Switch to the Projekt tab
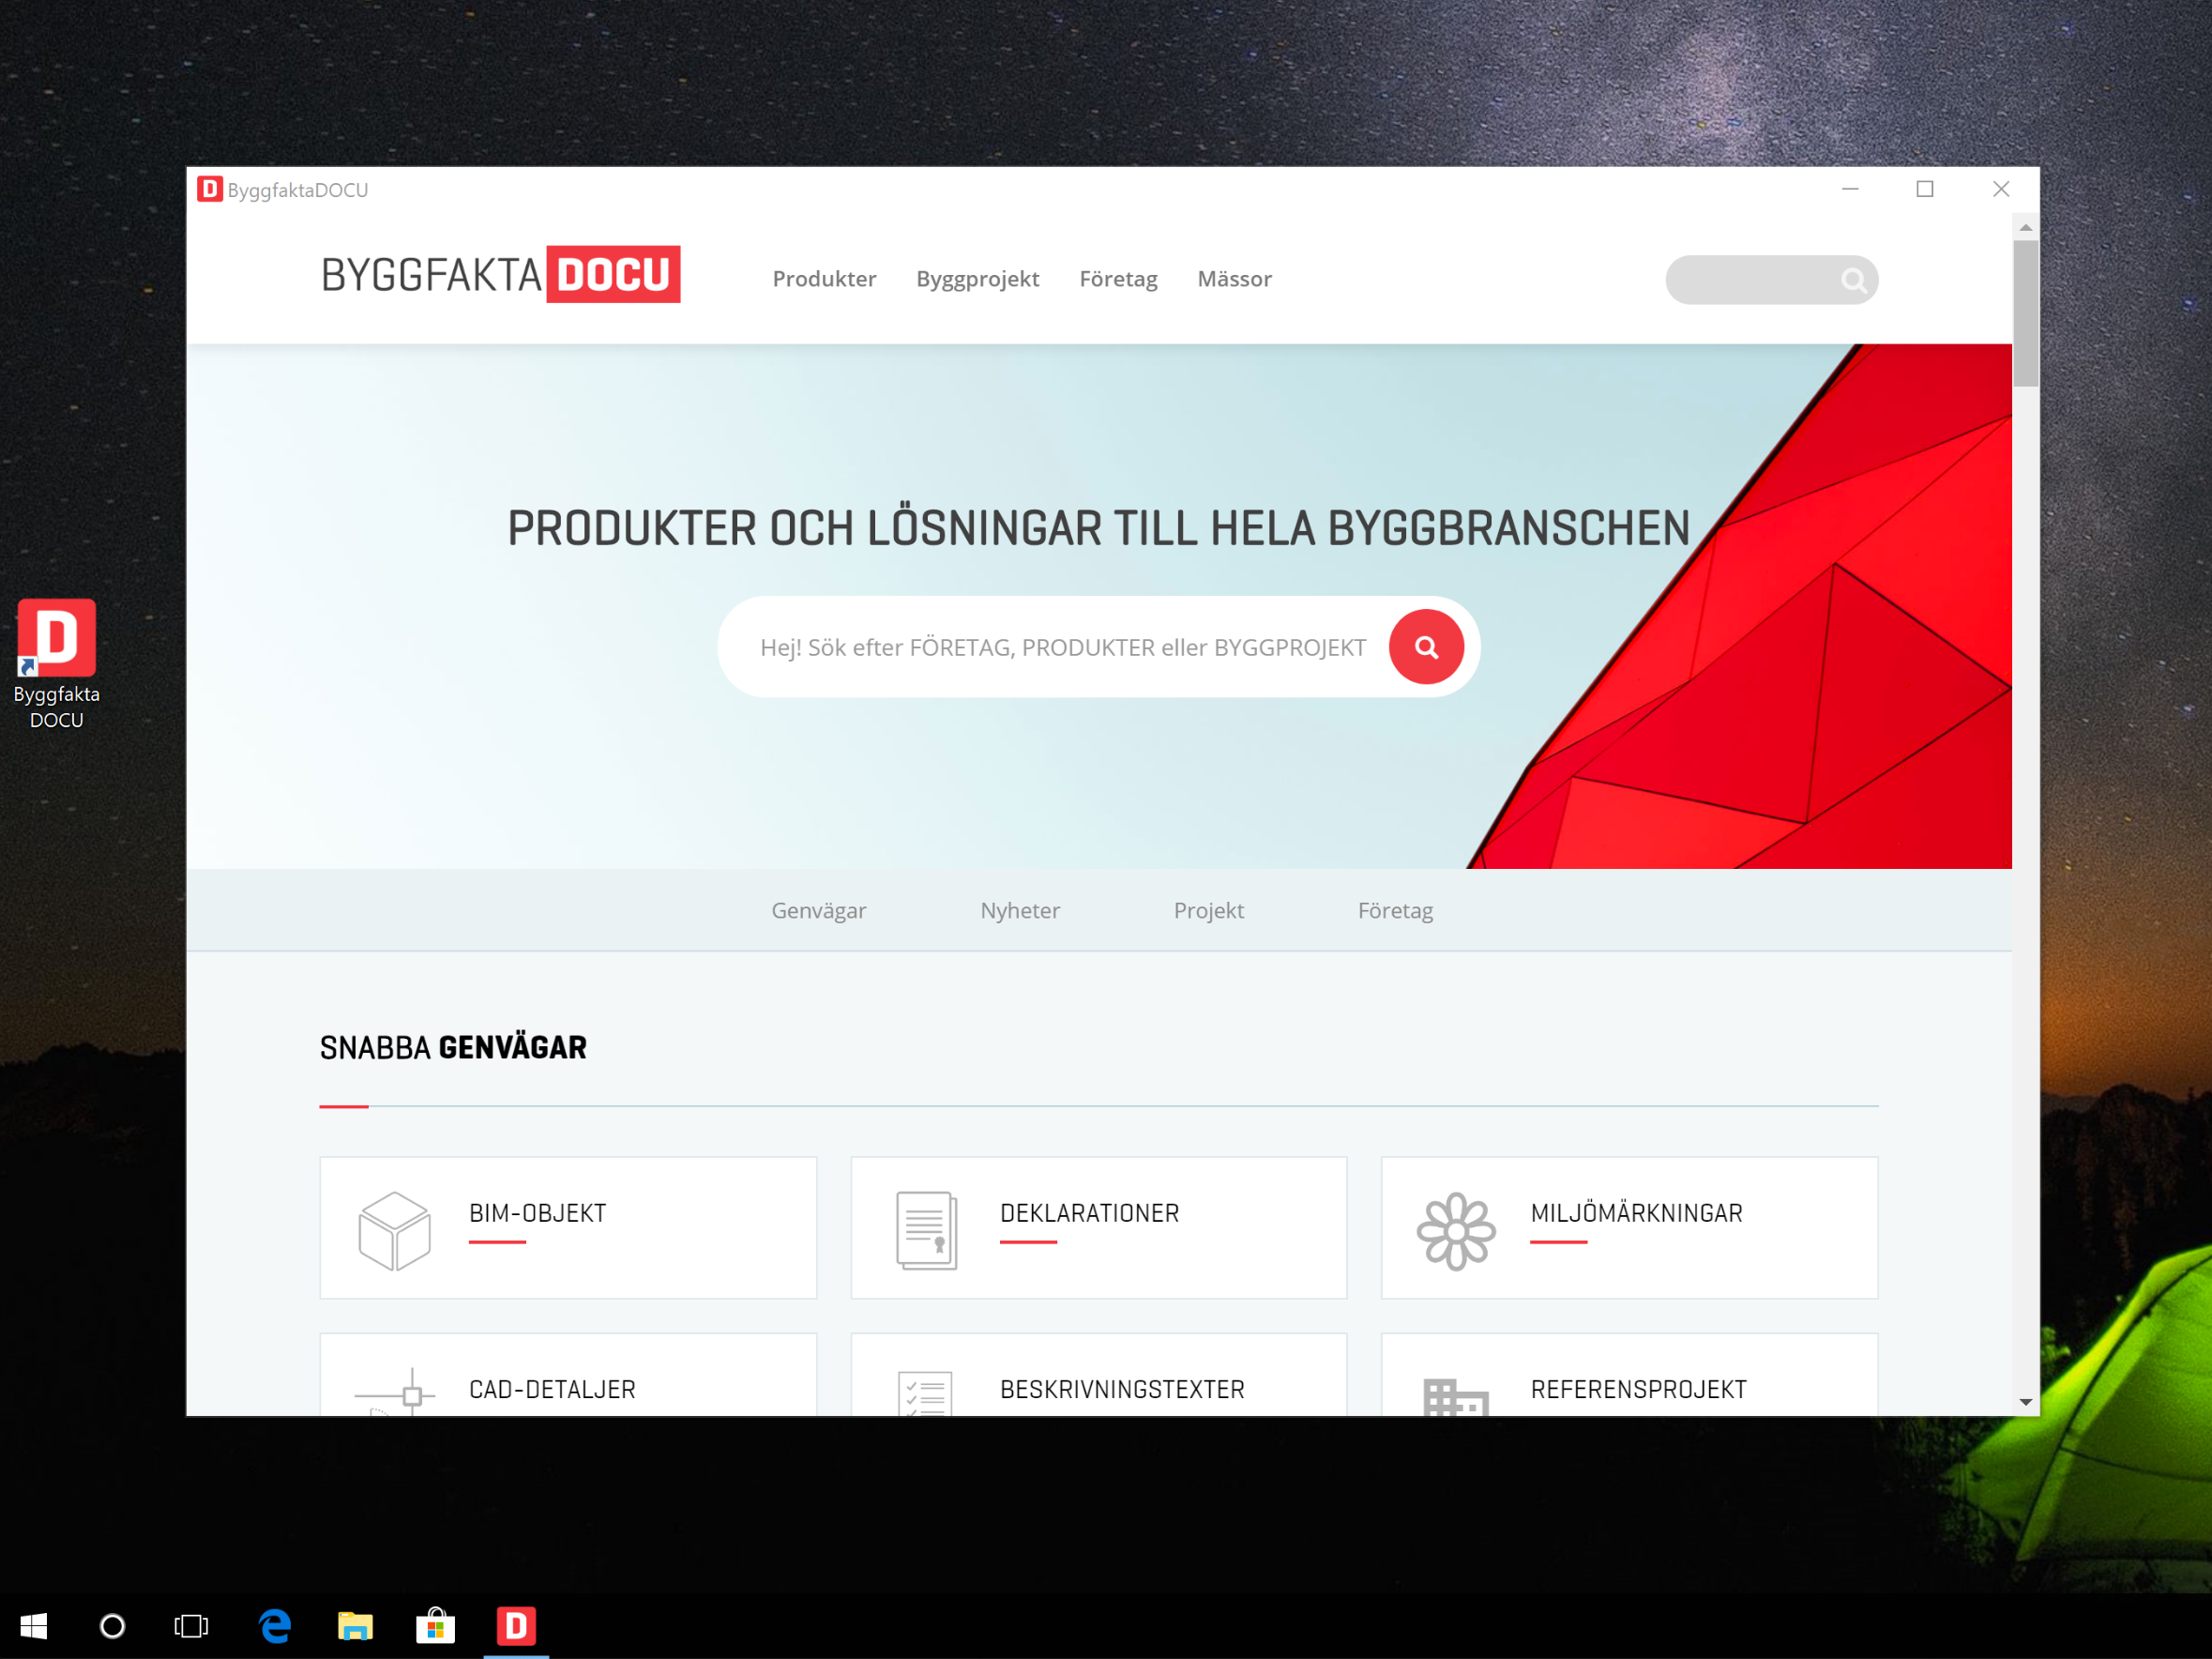2212x1659 pixels. click(x=1208, y=911)
